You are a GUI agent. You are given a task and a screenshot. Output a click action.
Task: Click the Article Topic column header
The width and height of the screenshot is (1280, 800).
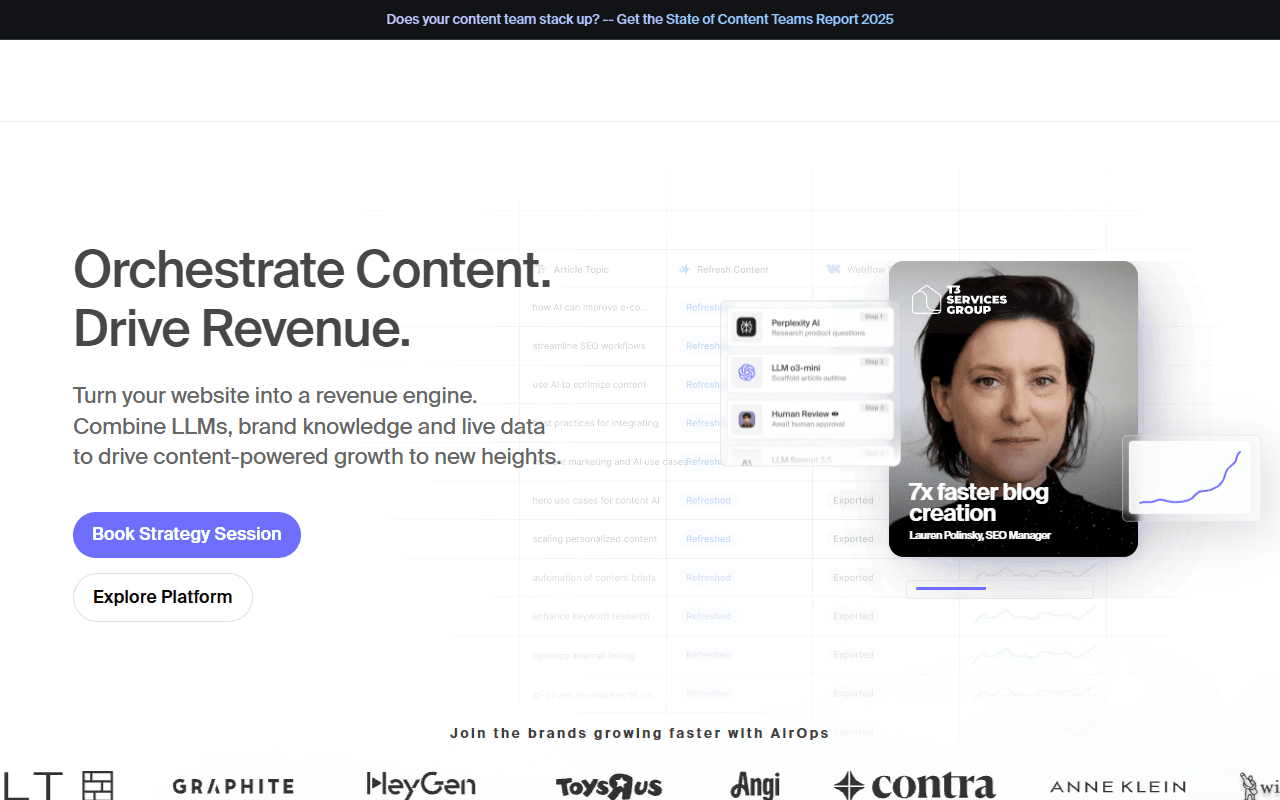[580, 270]
